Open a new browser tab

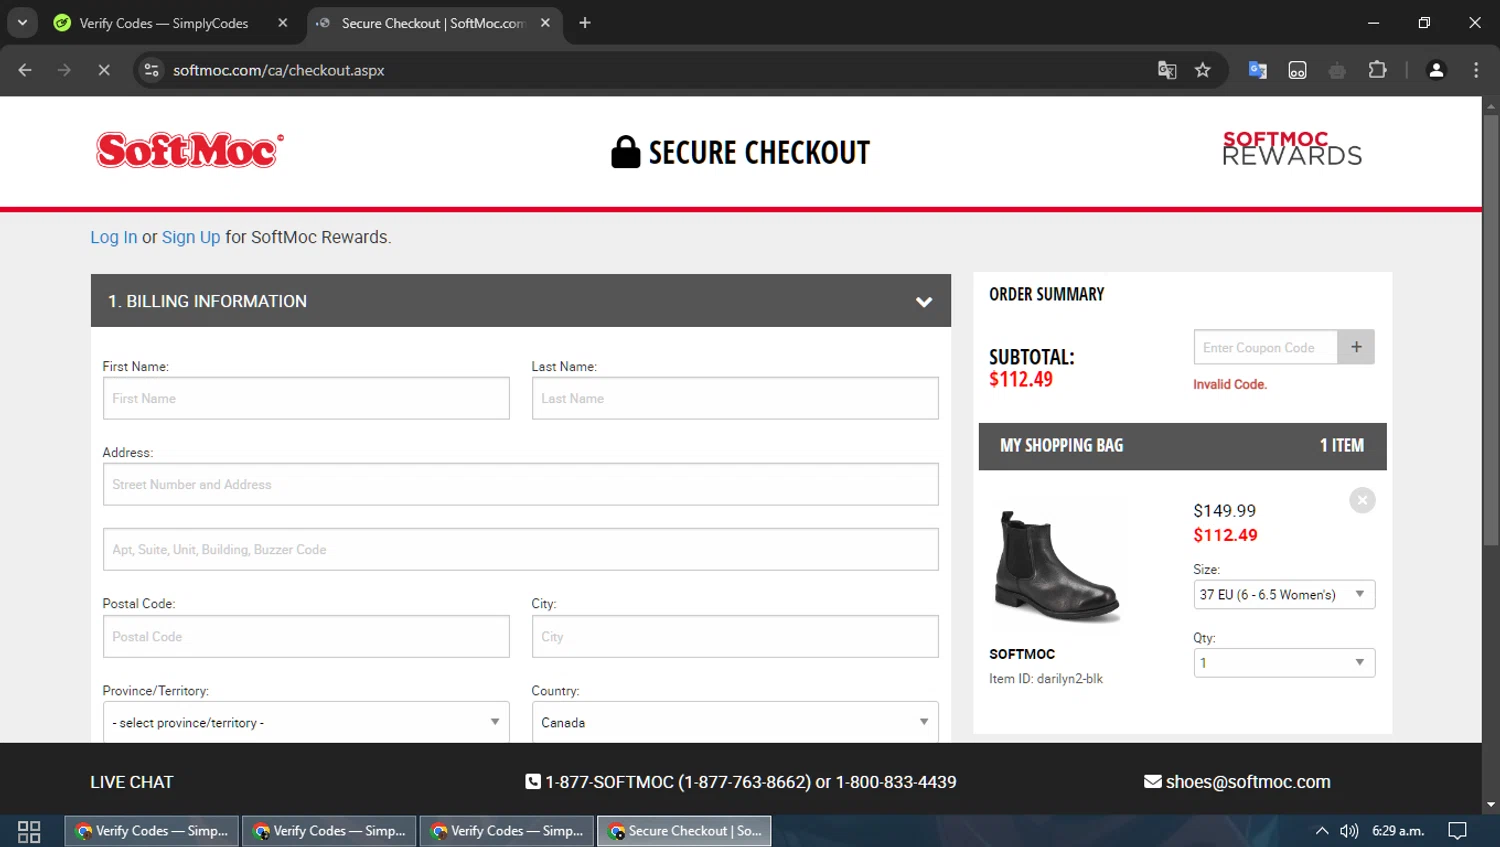click(x=585, y=23)
